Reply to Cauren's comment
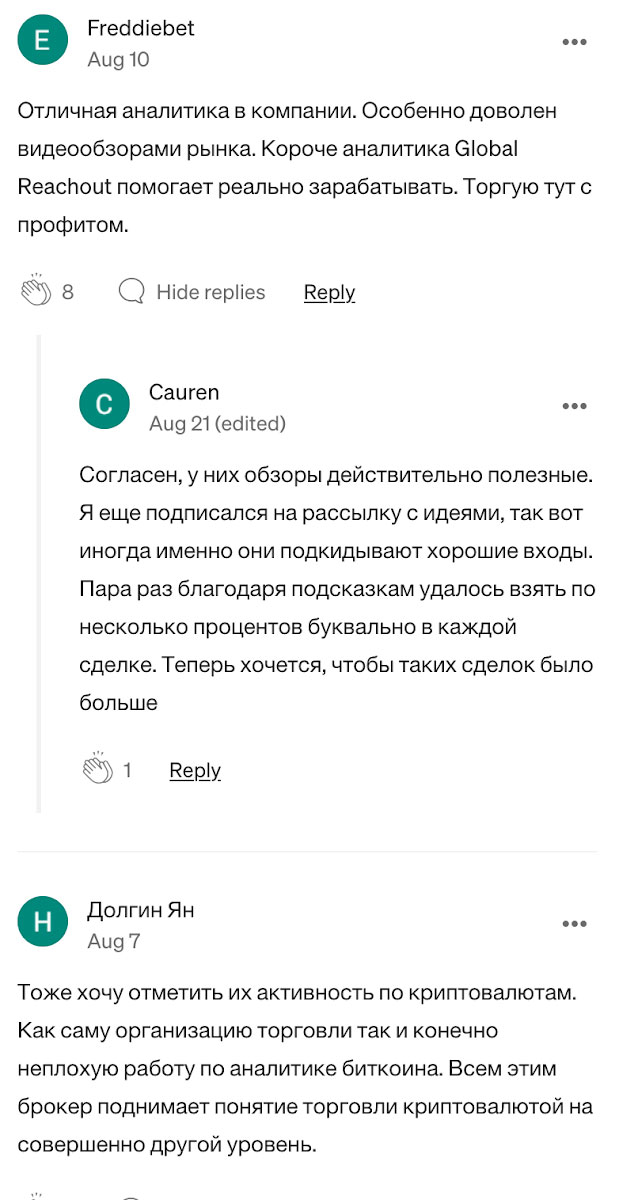 pos(195,770)
